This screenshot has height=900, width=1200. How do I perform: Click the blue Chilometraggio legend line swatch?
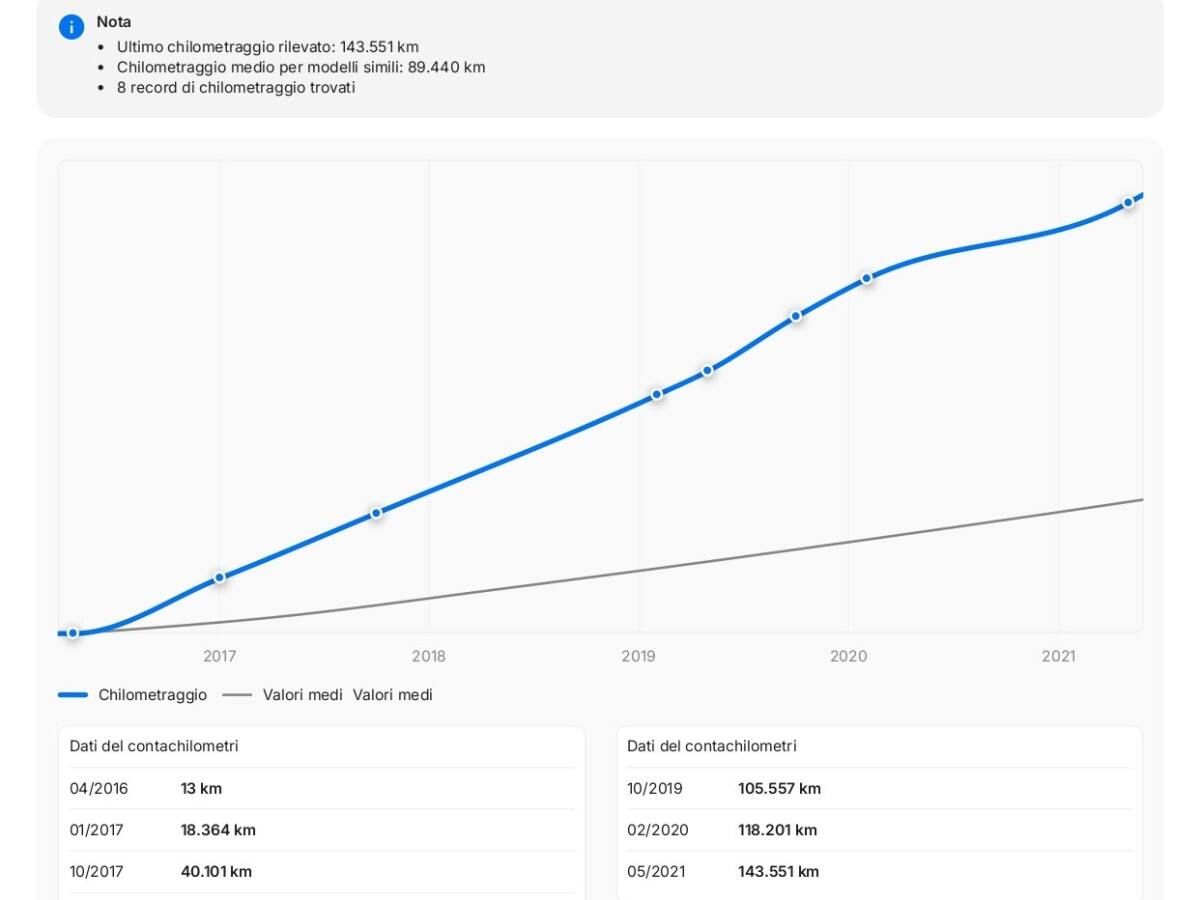point(73,695)
